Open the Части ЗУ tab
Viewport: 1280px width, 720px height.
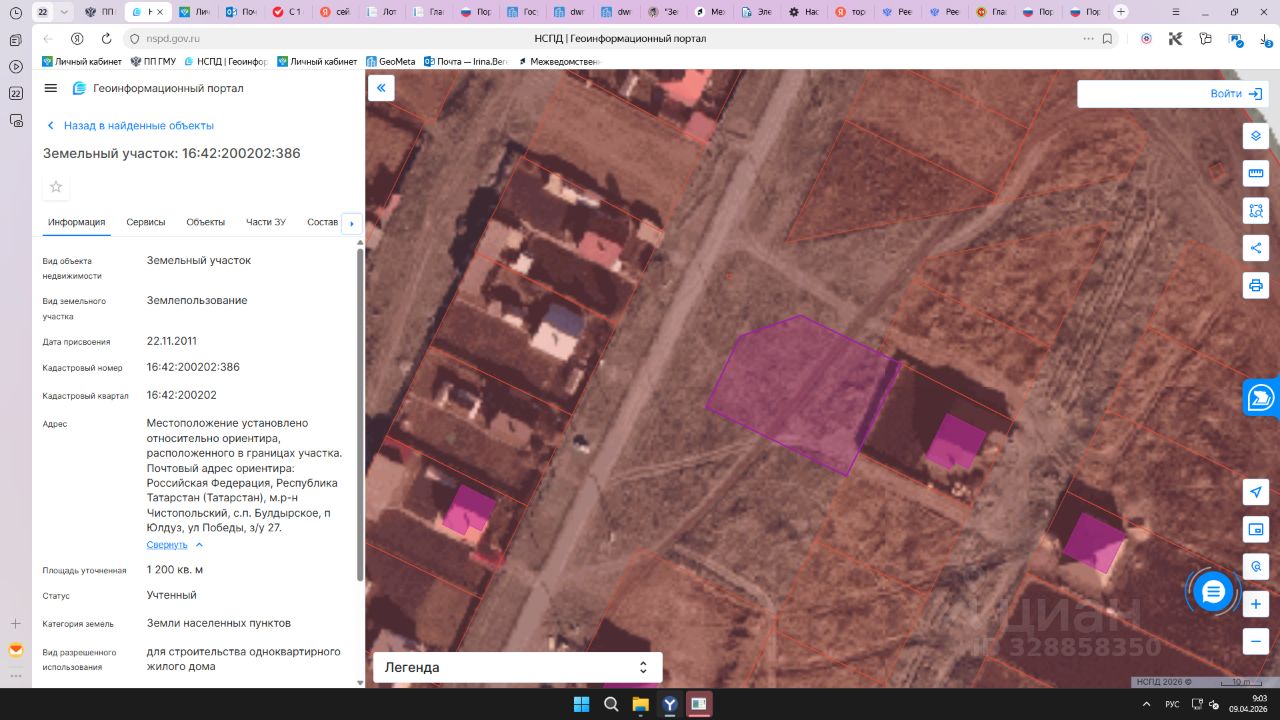[266, 222]
